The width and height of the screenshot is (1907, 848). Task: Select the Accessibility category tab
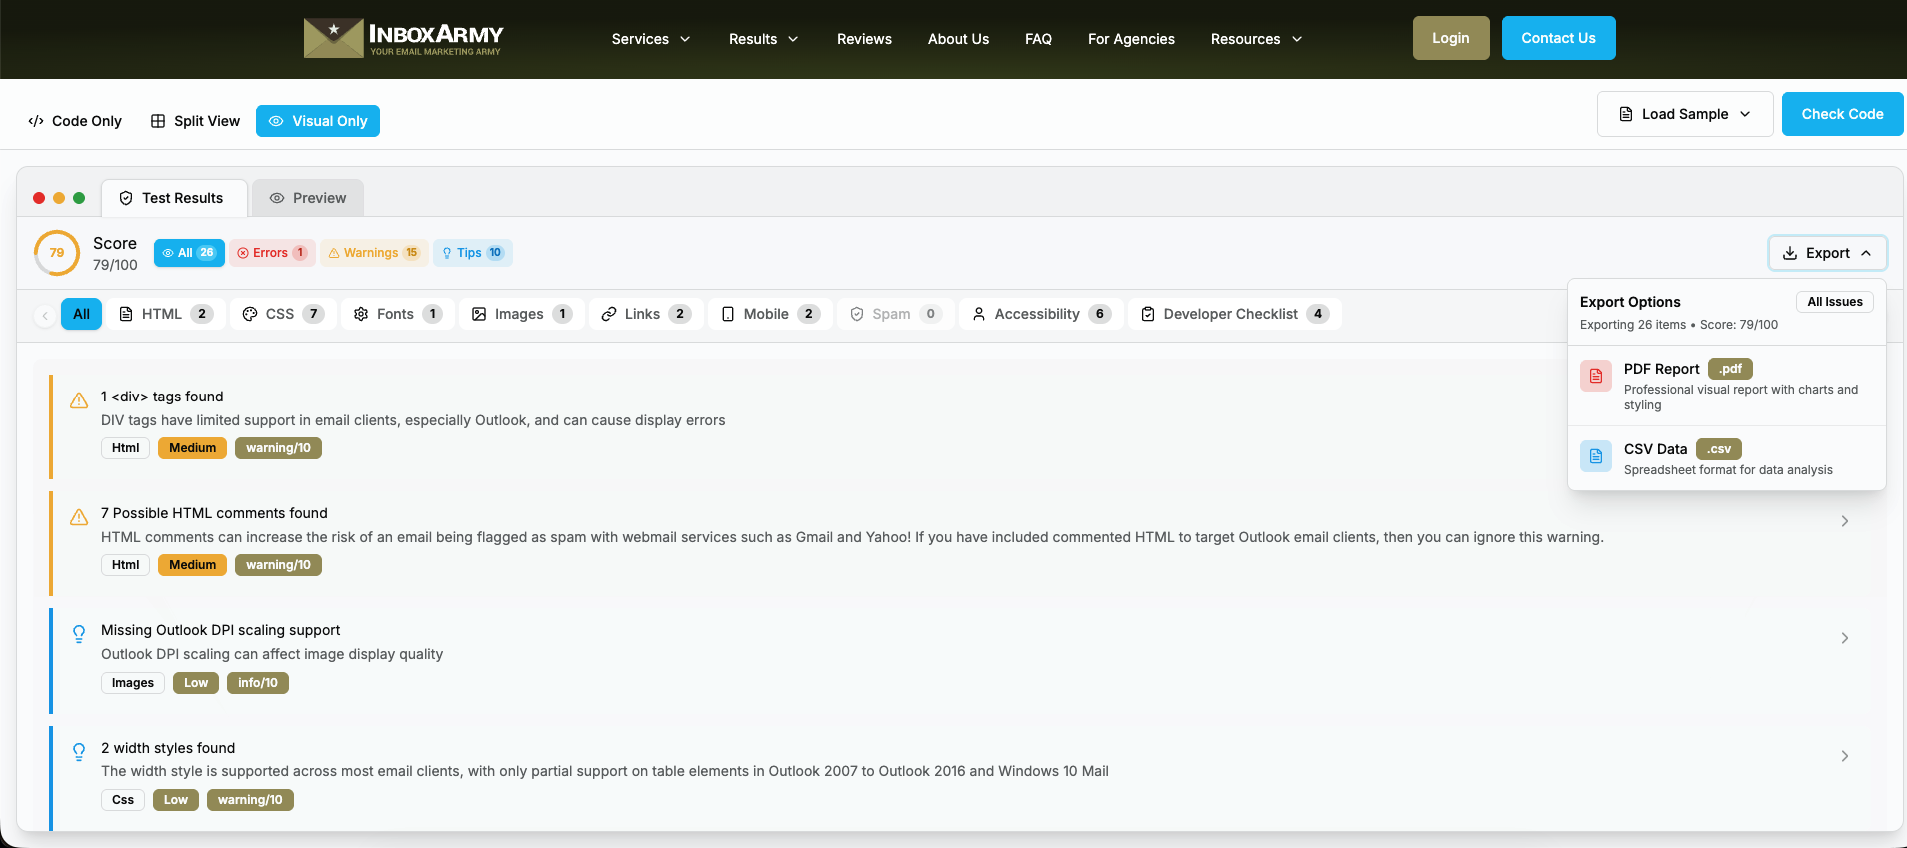pyautogui.click(x=1040, y=314)
